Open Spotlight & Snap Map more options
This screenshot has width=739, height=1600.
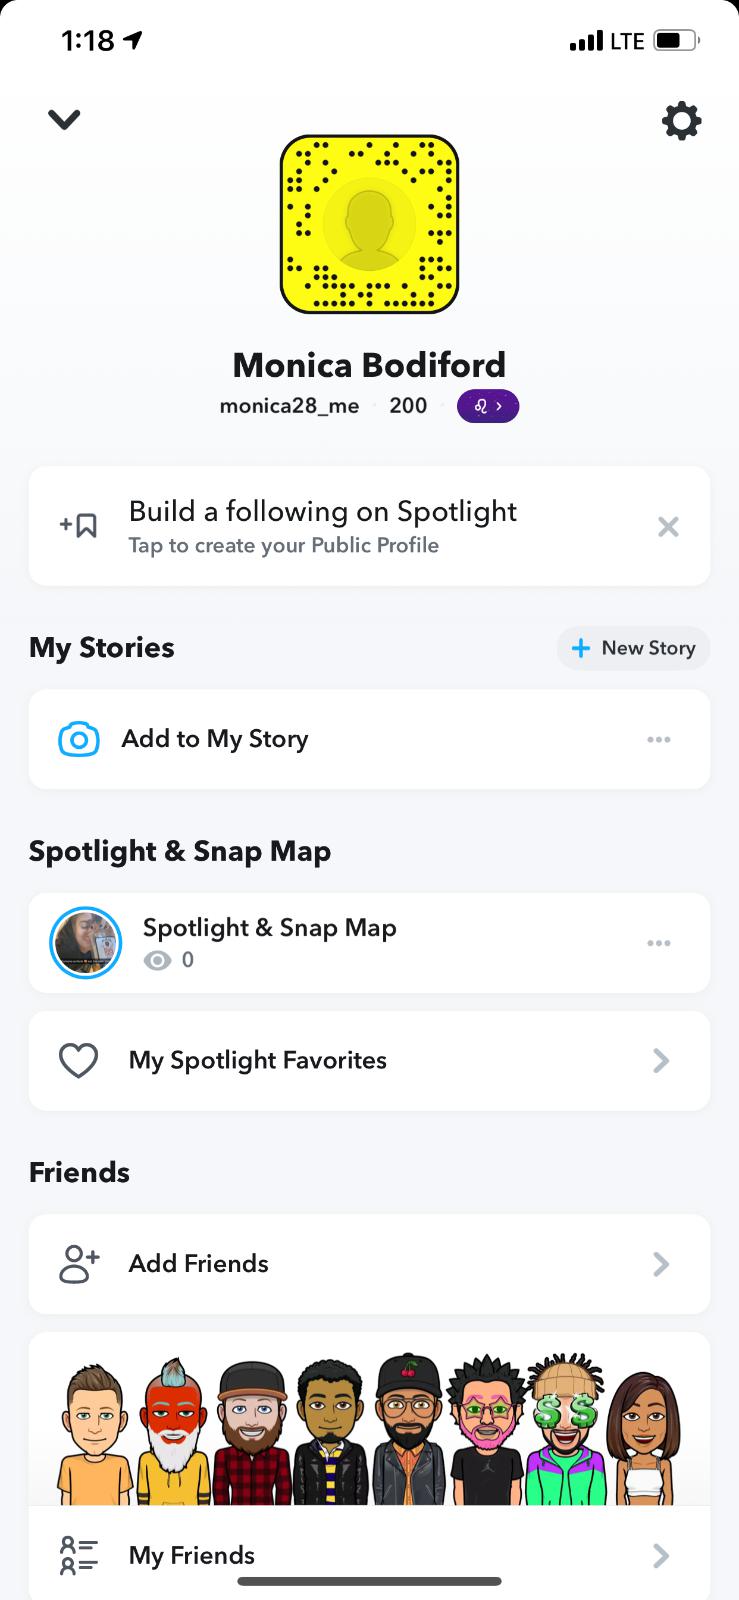click(658, 943)
